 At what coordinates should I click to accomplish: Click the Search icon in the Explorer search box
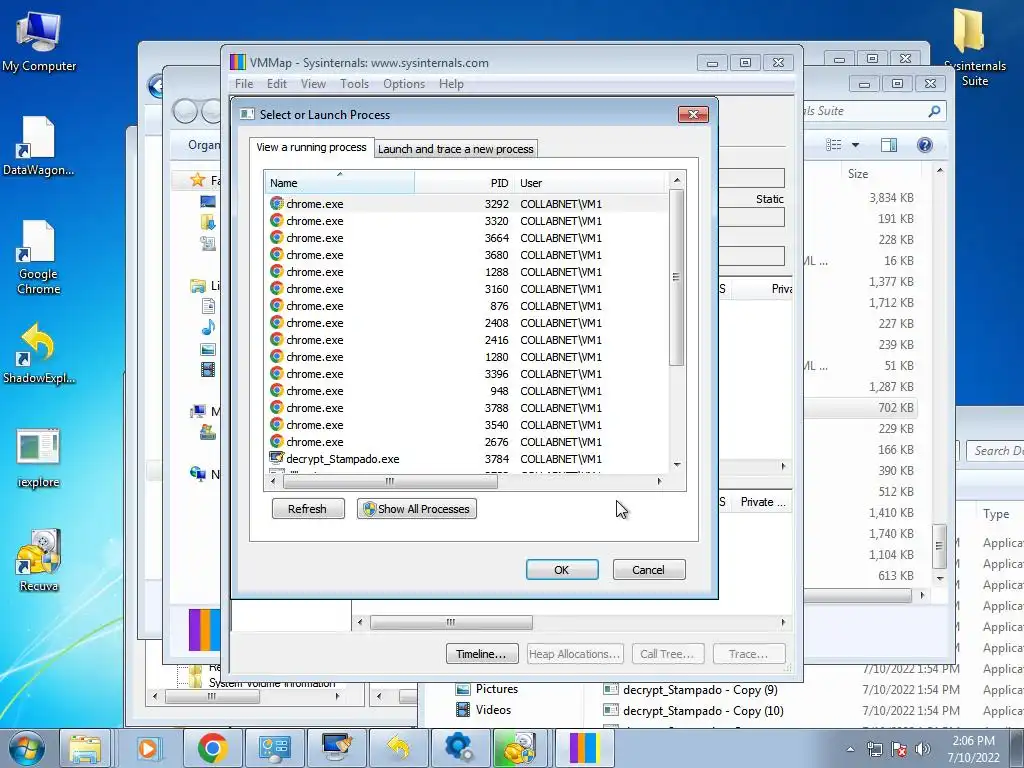pyautogui.click(x=935, y=111)
